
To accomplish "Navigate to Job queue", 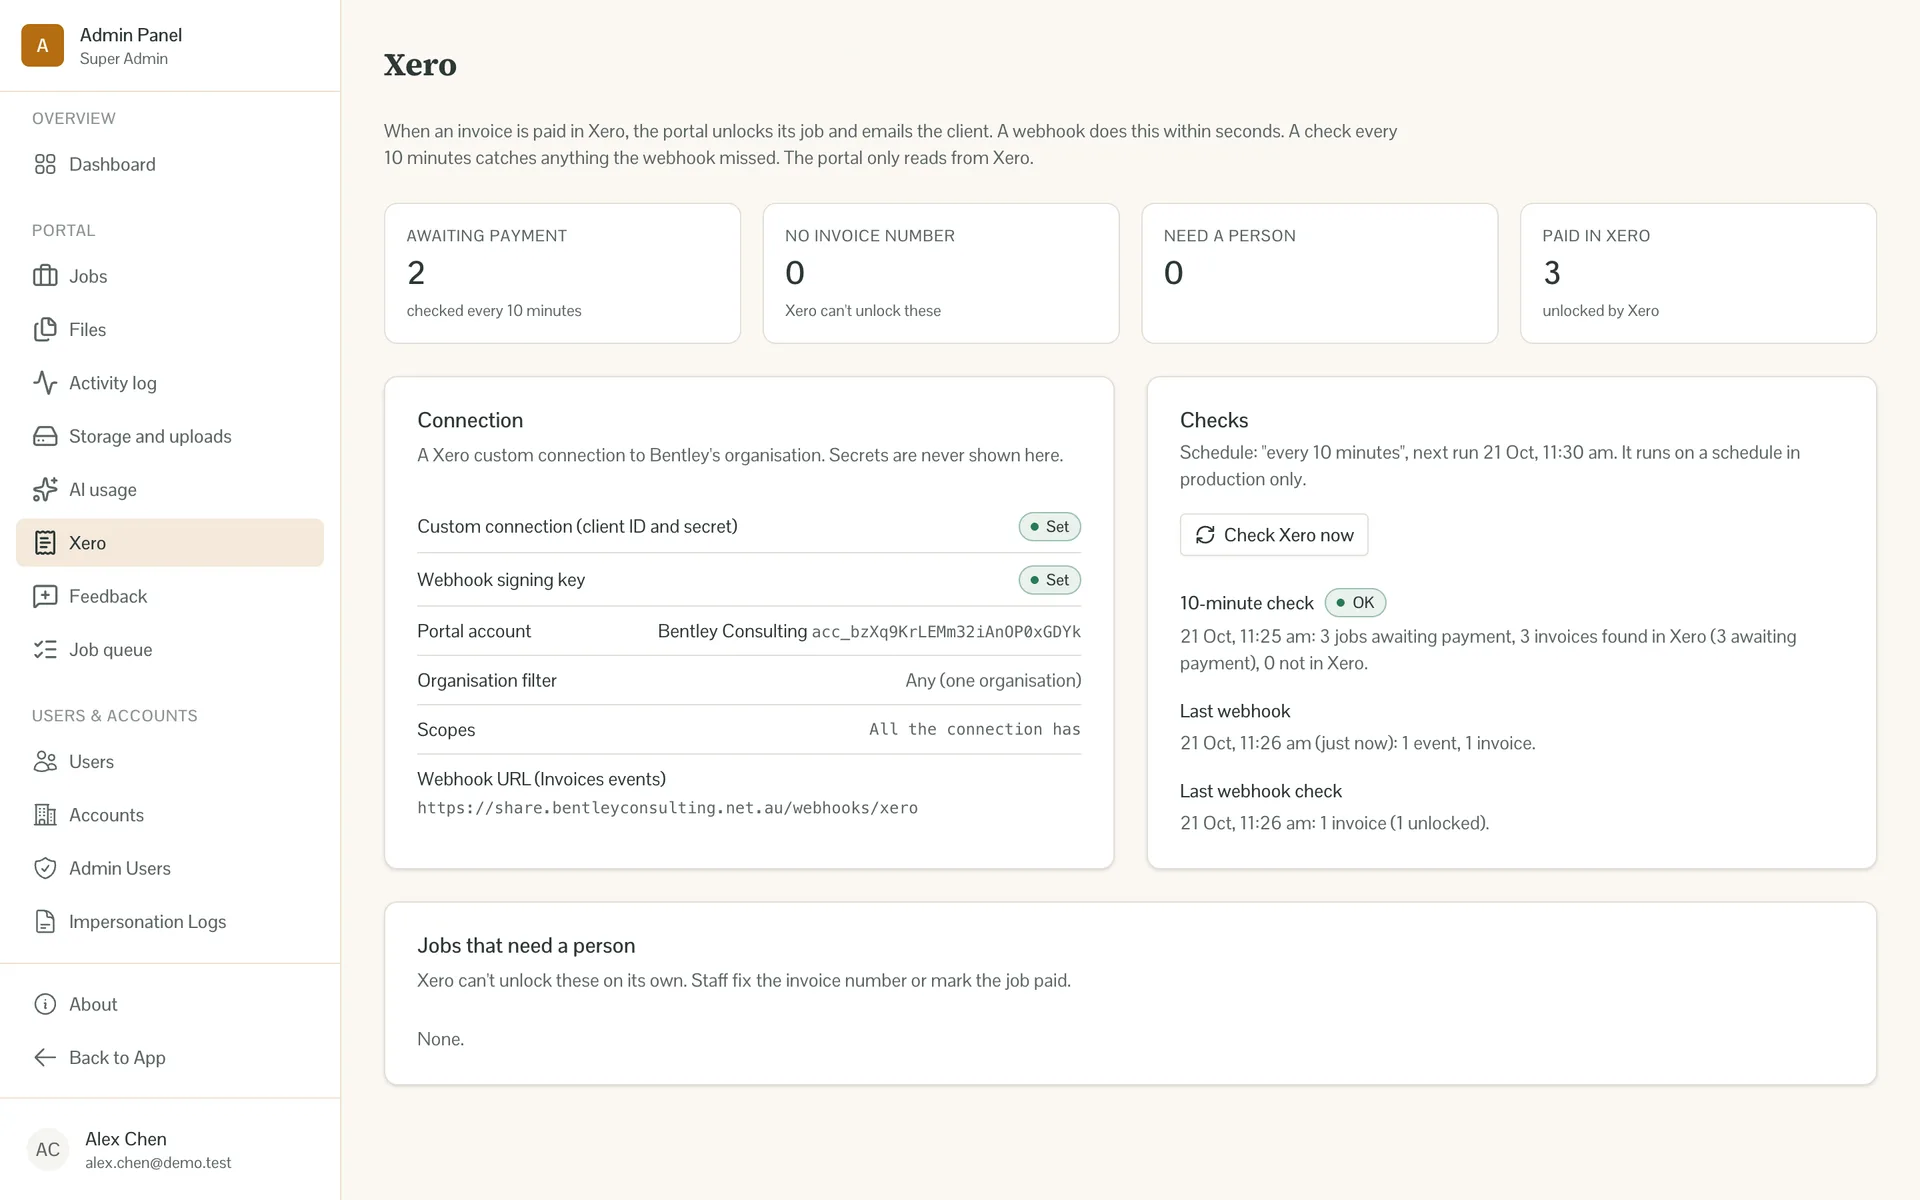I will coord(170,649).
